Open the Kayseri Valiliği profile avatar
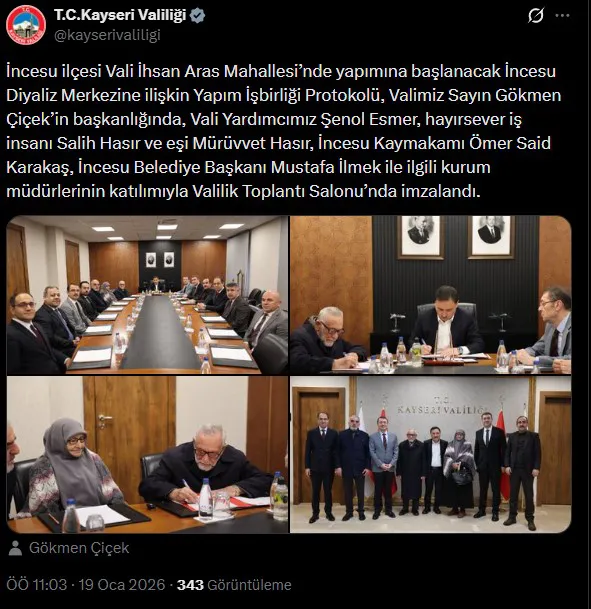Image resolution: width=591 pixels, height=609 pixels. pyautogui.click(x=26, y=25)
